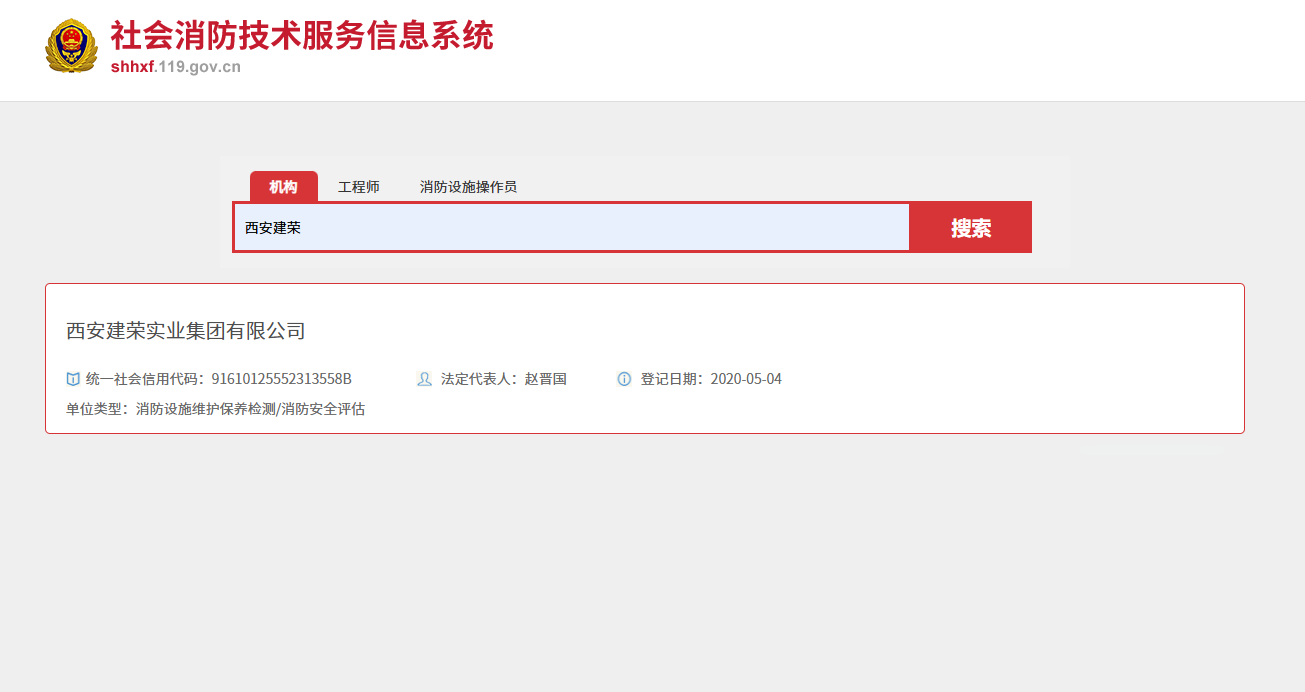Screen dimensions: 1305x692
Task: Click the person icon beside 法定代表人
Action: 424,379
